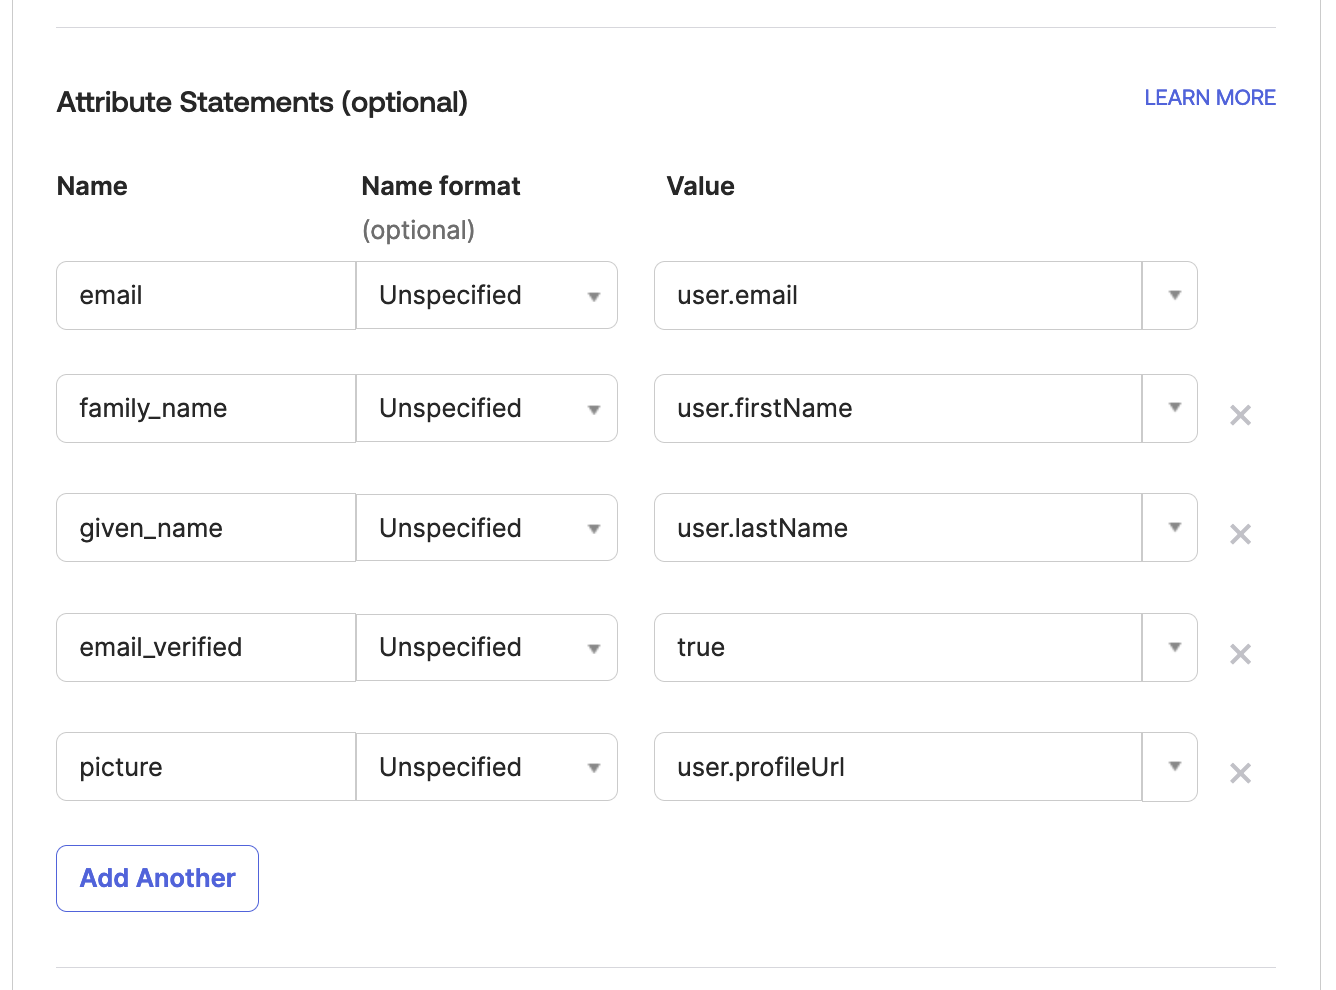Edit the picture name field
Screen dimensions: 1336x990
pos(206,767)
